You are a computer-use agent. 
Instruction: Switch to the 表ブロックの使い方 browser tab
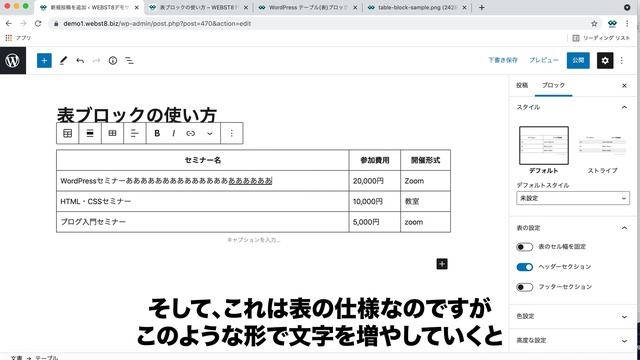pos(198,7)
